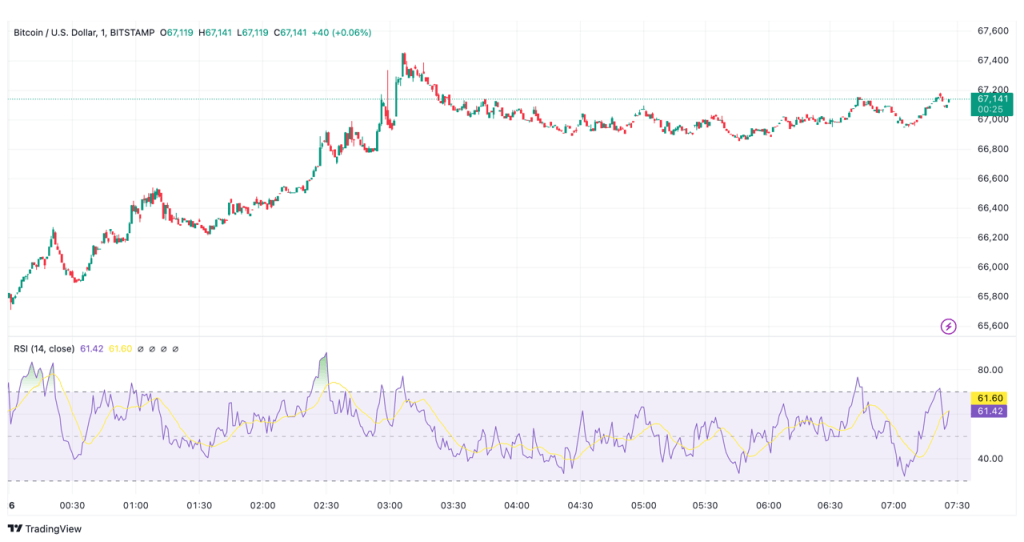Click the 02:00 time axis label
1024x542 pixels.
coord(262,505)
